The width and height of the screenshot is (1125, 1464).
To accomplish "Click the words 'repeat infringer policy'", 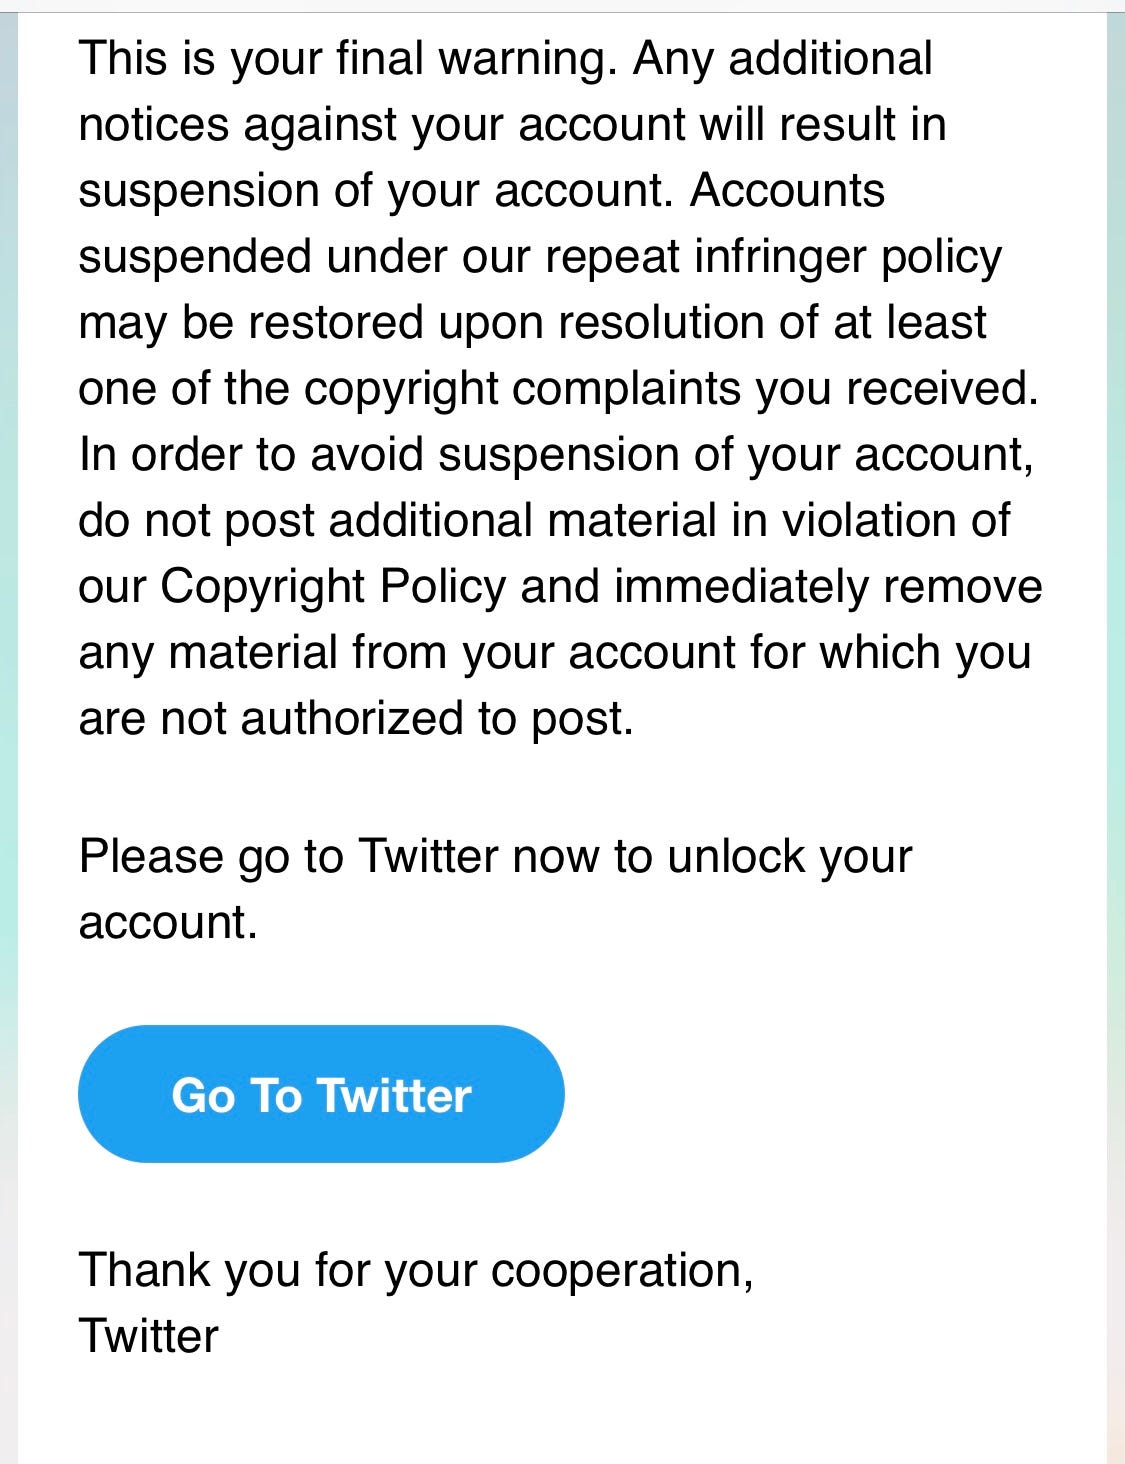I will click(773, 257).
